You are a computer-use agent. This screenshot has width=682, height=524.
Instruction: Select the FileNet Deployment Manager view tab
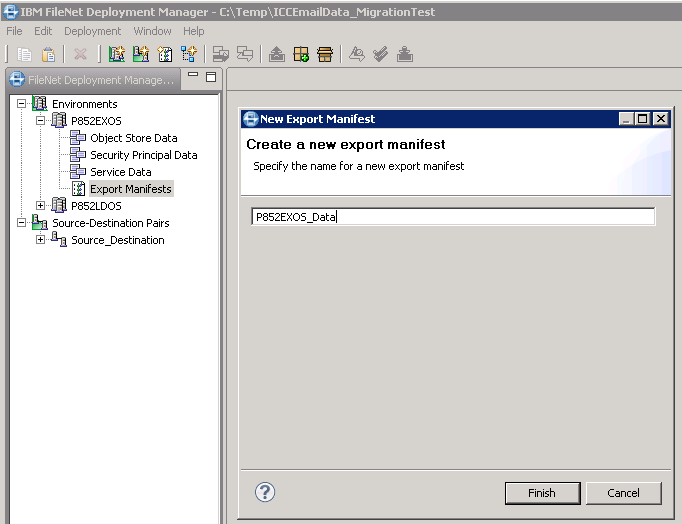tap(93, 80)
